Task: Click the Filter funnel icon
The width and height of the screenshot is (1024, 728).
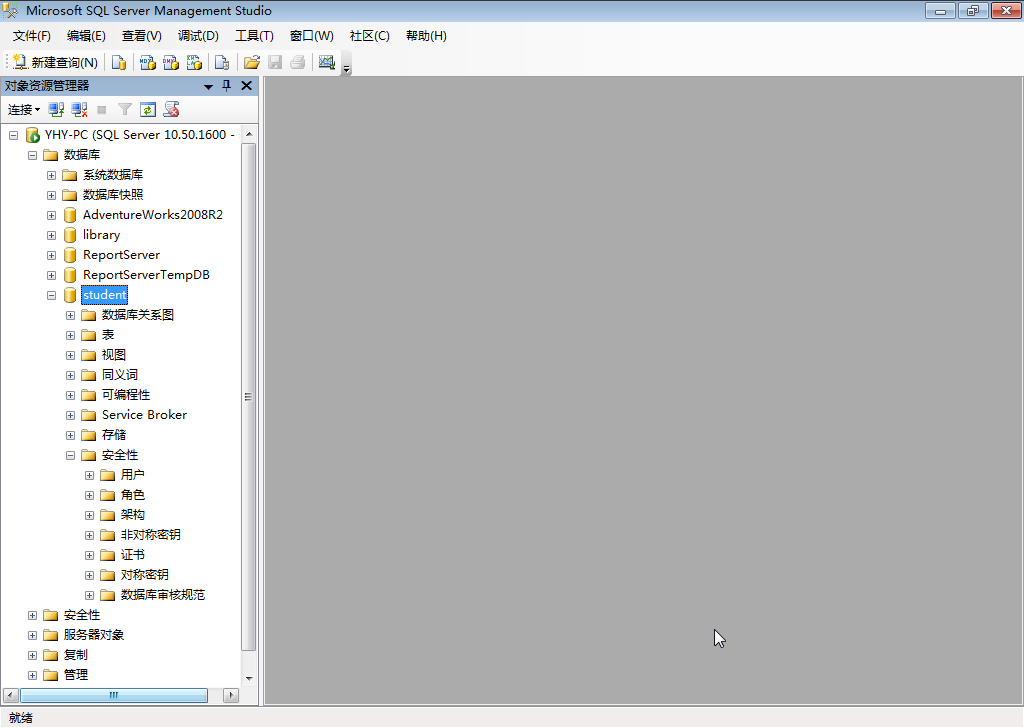Action: (125, 110)
